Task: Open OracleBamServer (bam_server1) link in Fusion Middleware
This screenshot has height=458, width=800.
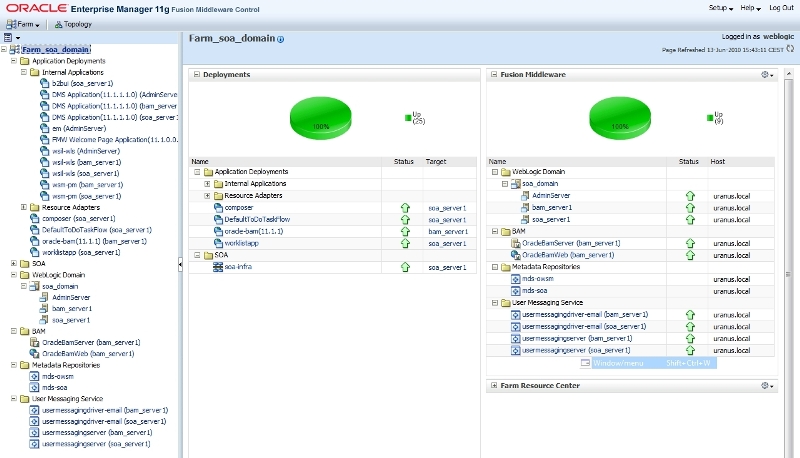Action: [571, 243]
